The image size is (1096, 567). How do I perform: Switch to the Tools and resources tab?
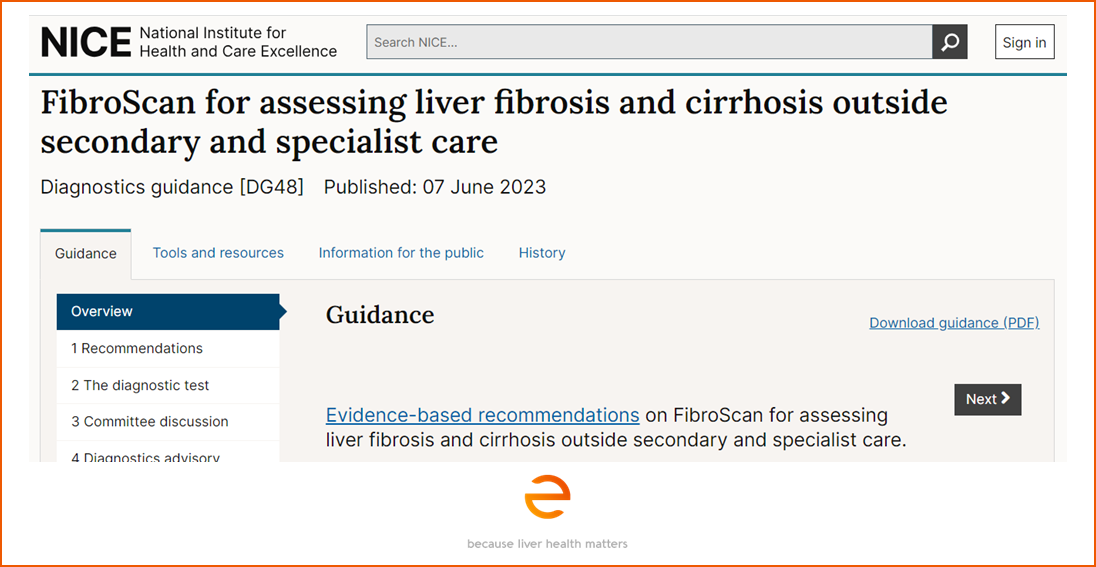point(218,253)
